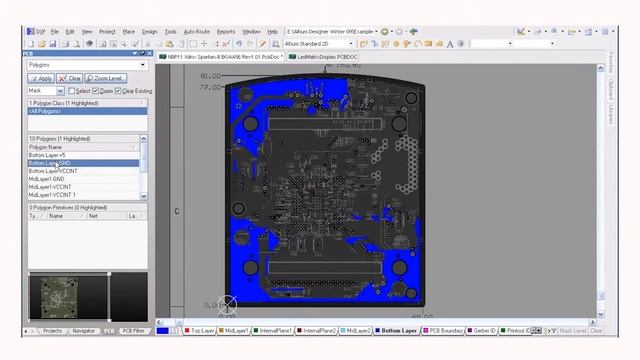The height and width of the screenshot is (360, 640).
Task: Click the Undo arrow toolbar icon
Action: pos(239,44)
